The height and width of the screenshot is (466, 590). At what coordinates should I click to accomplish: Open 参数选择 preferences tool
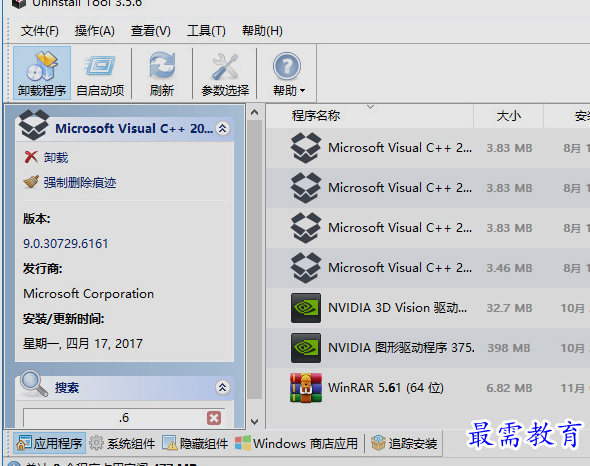pos(225,73)
